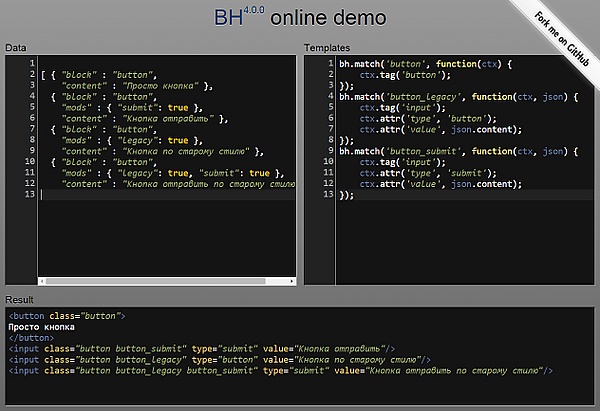
Task: Click Templates line 10 ctx.tag('input')
Action: click(x=403, y=162)
